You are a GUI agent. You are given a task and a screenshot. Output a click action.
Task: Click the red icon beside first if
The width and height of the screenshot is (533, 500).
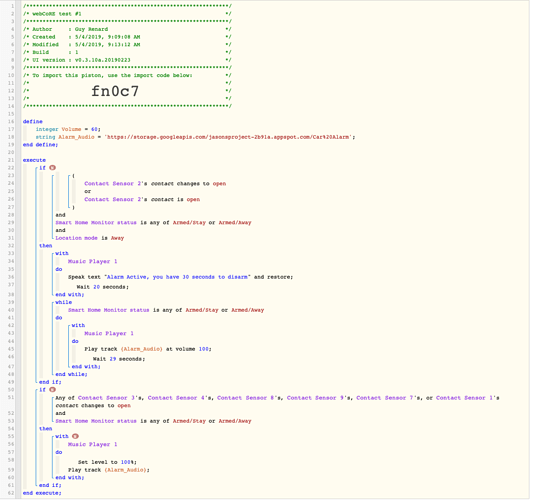point(52,168)
